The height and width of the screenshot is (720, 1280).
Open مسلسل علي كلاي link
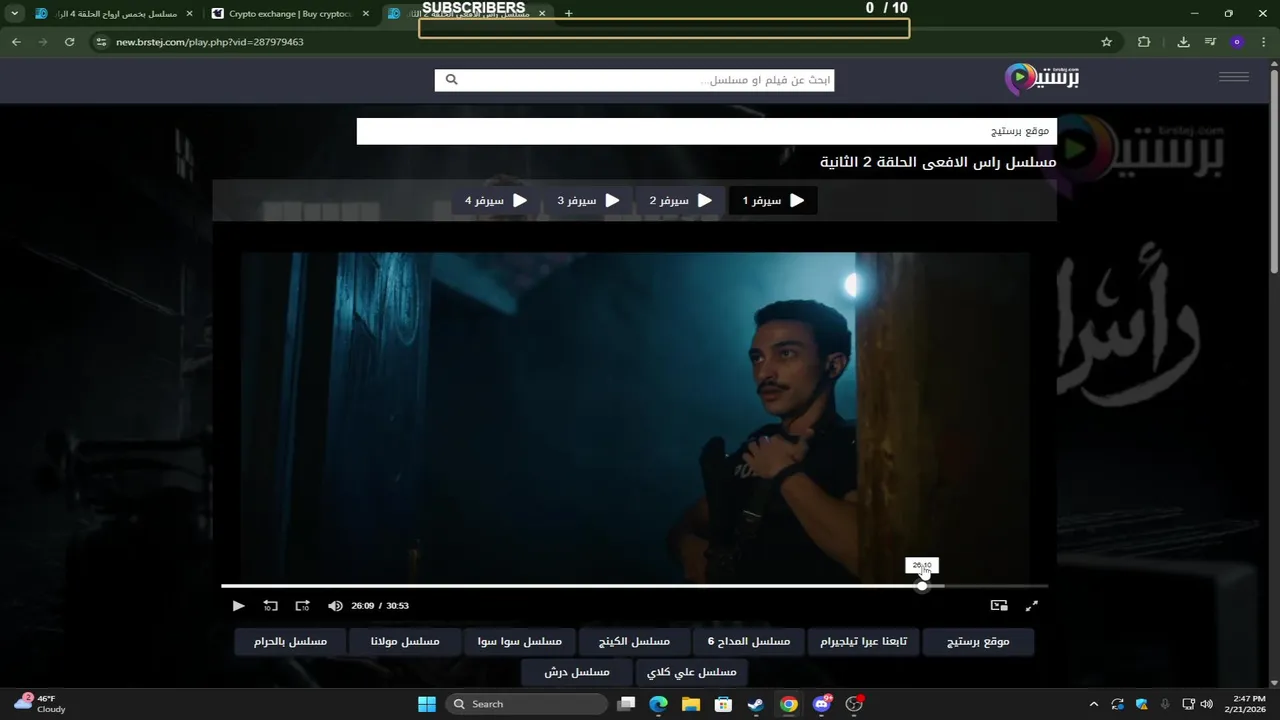691,672
